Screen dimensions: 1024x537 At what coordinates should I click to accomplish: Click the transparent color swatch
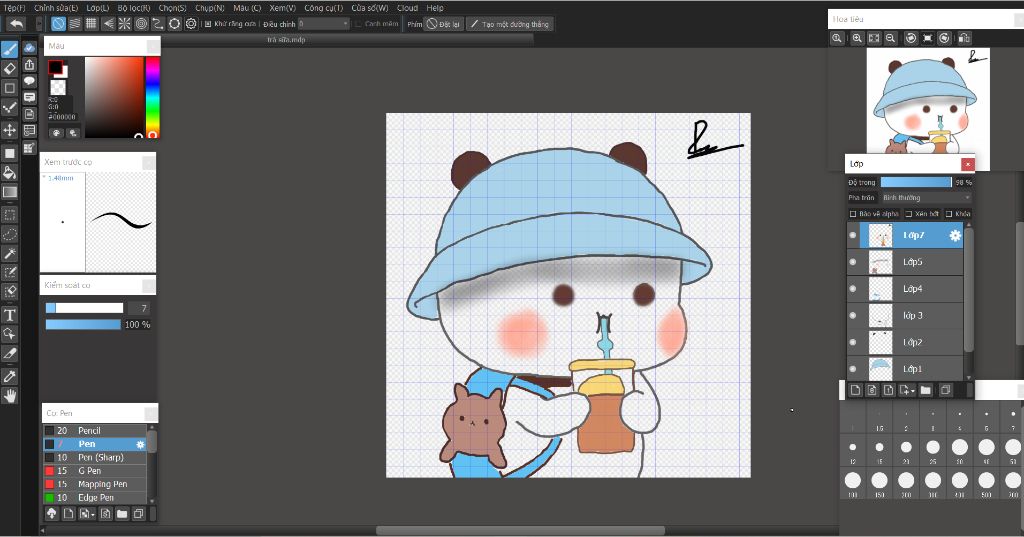[x=57, y=88]
